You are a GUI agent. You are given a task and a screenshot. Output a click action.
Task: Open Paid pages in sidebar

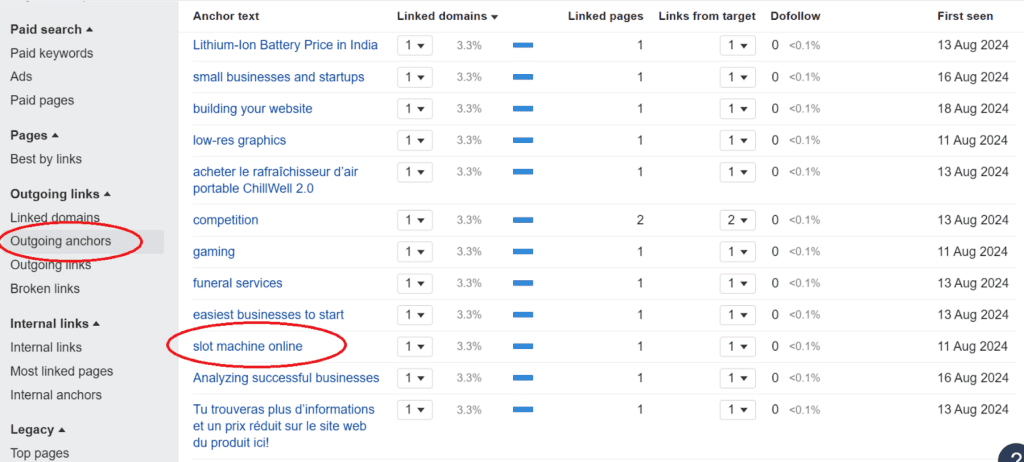click(42, 100)
